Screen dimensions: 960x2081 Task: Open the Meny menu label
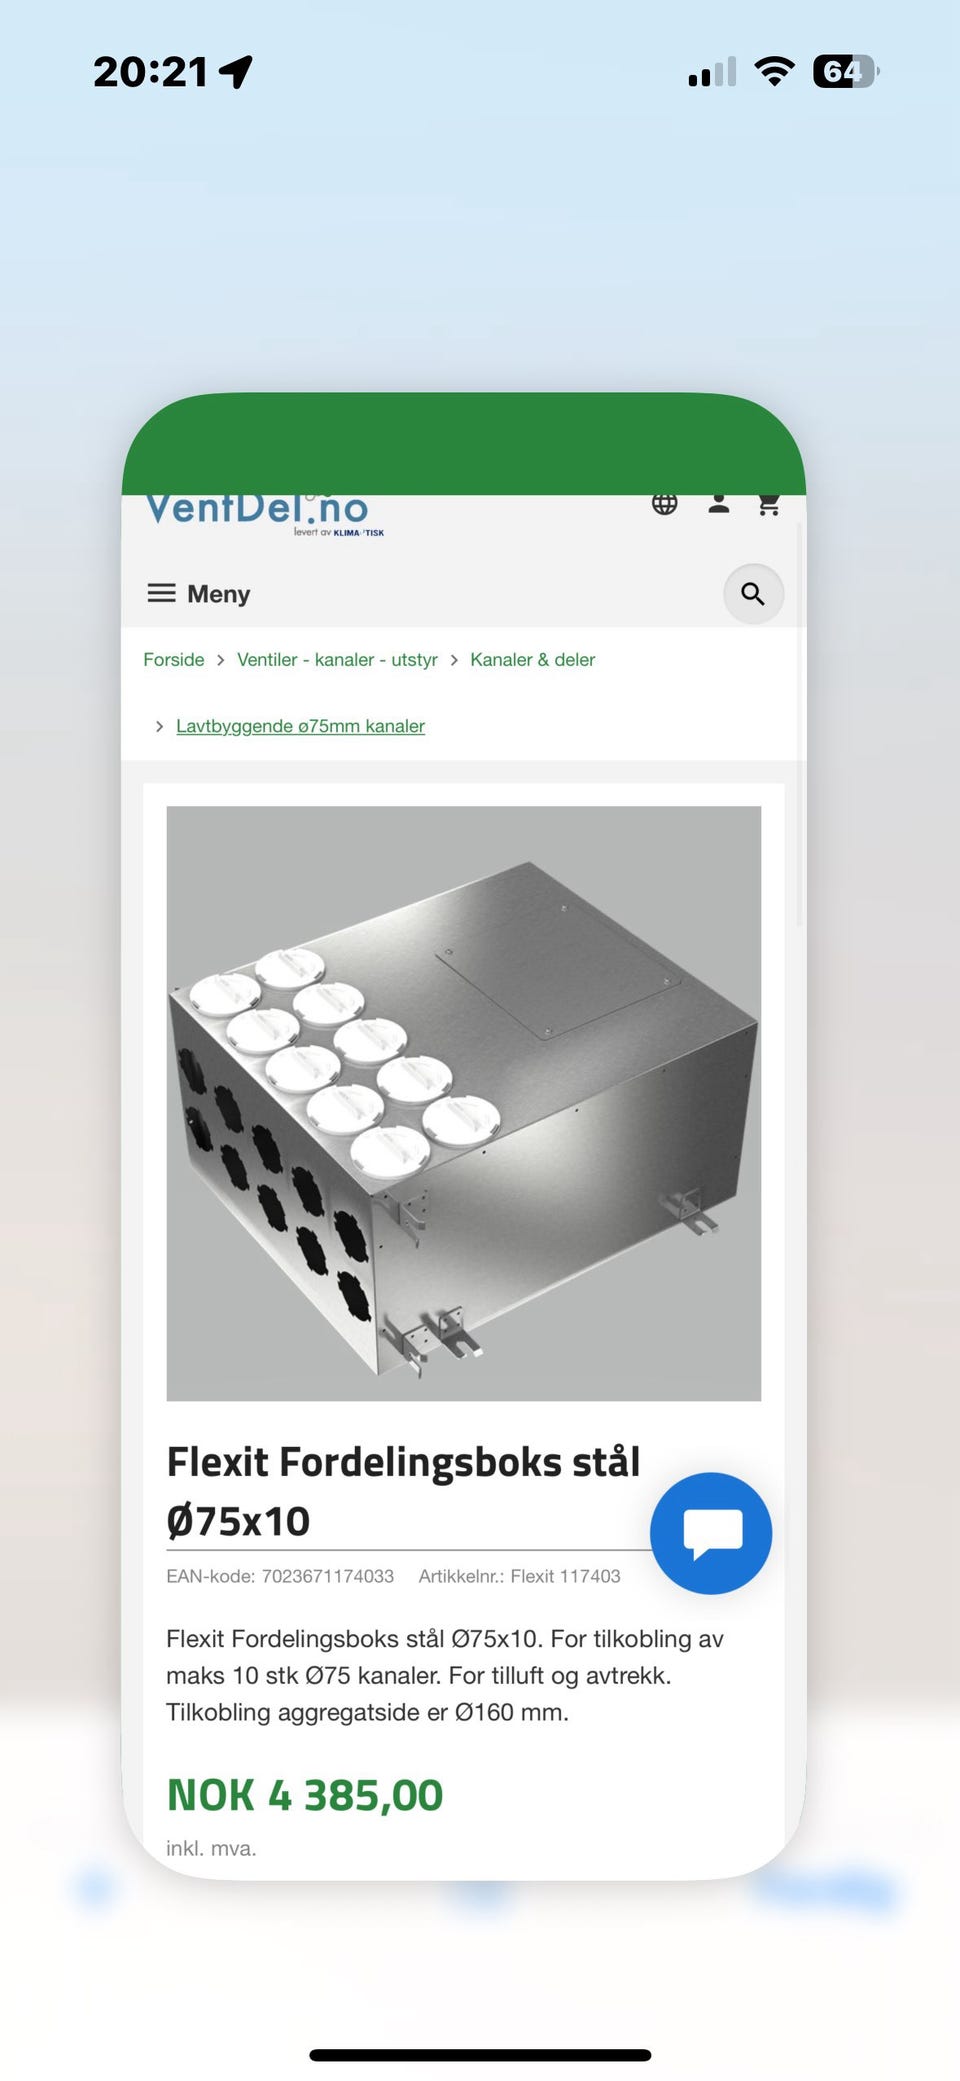tap(218, 594)
